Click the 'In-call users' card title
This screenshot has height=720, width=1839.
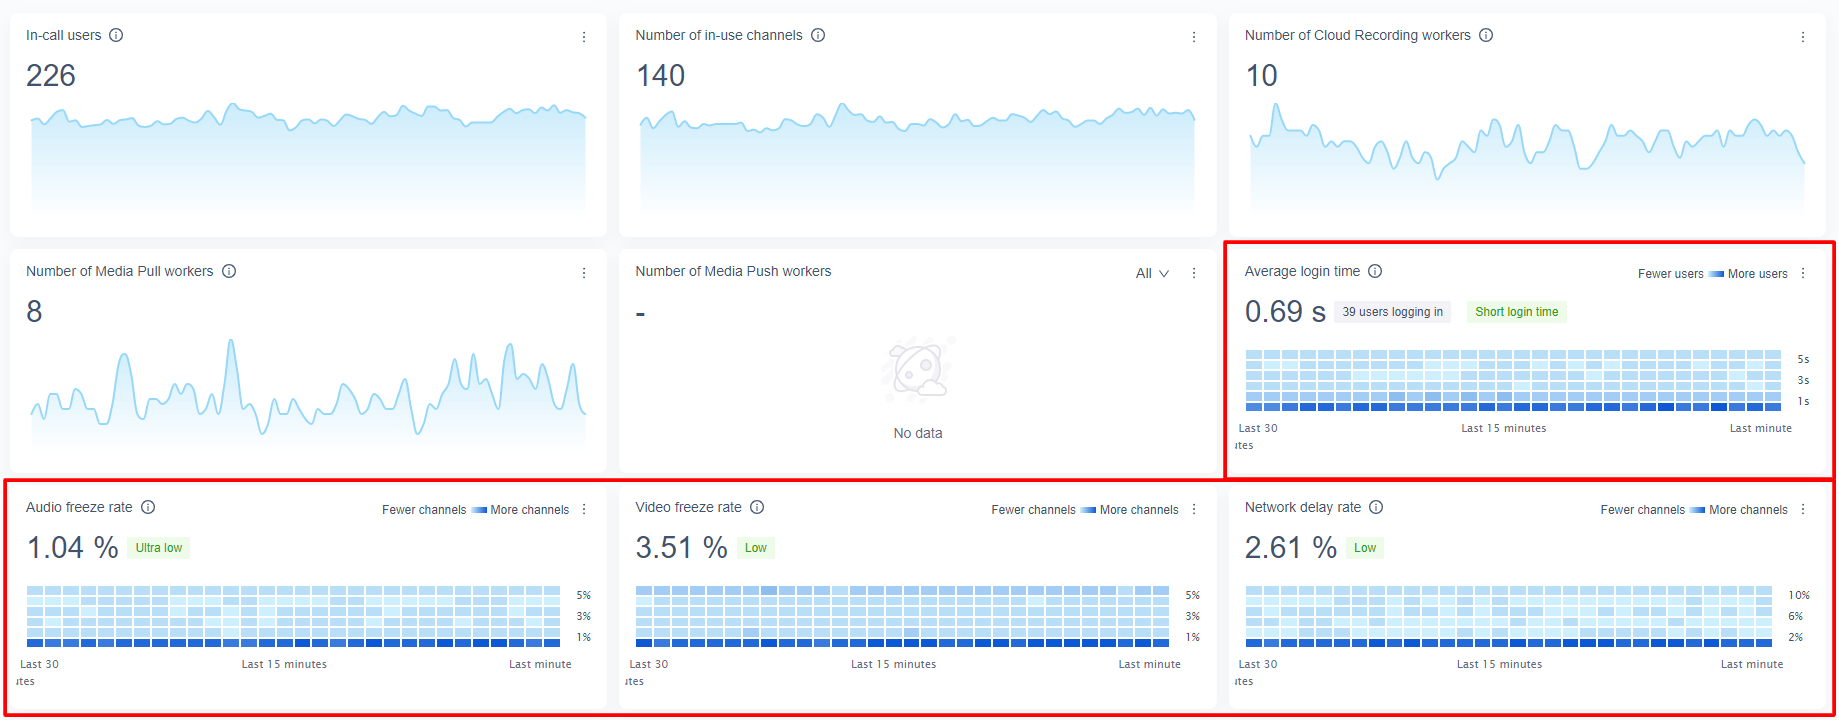click(x=64, y=35)
